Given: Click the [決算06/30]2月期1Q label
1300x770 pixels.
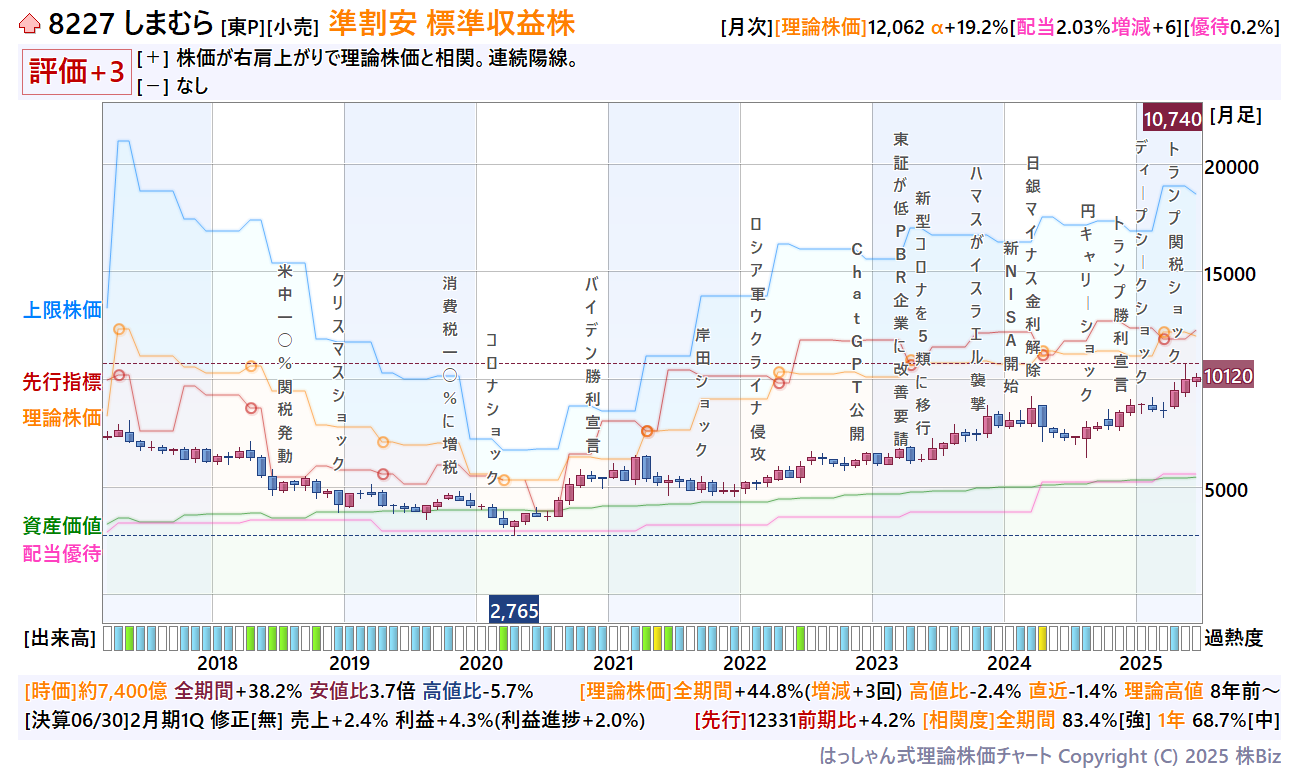Looking at the screenshot, I should [x=120, y=720].
